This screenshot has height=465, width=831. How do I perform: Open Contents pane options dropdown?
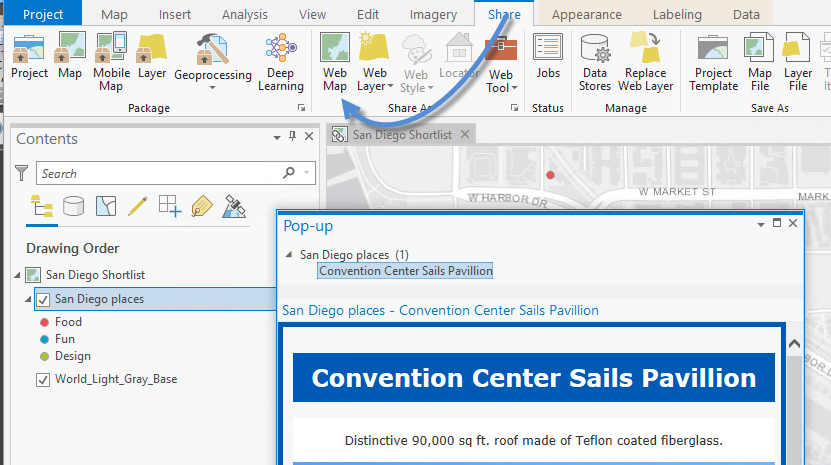tap(277, 137)
